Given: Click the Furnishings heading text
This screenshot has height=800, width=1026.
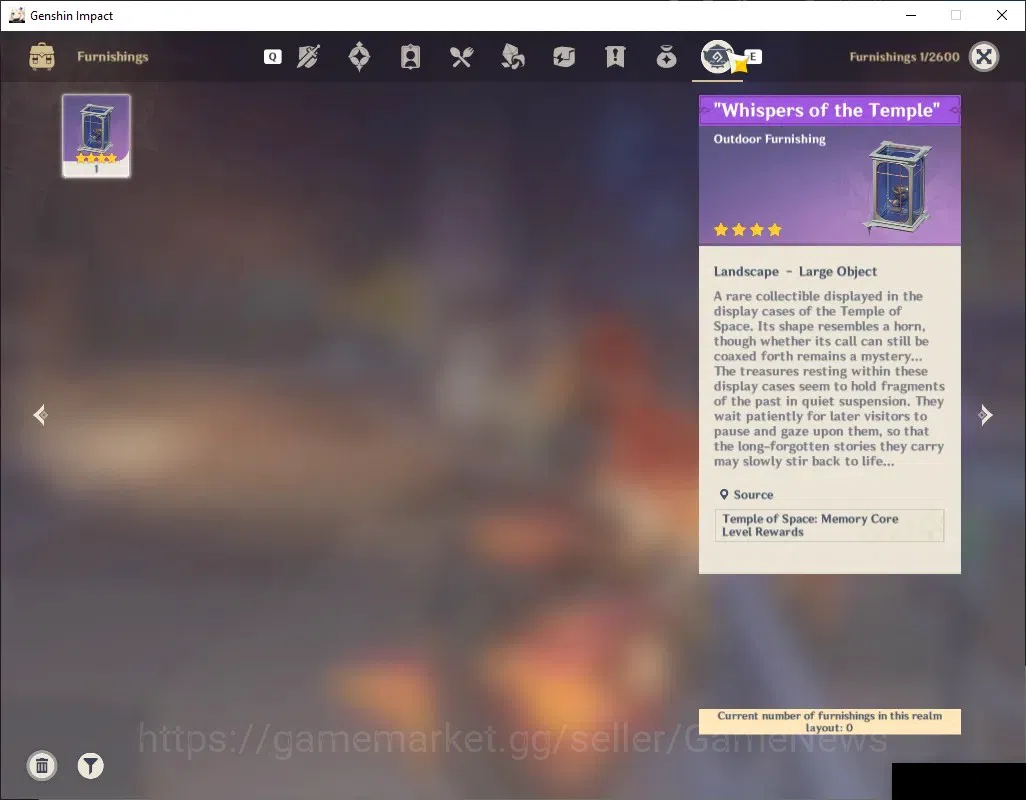Looking at the screenshot, I should click(x=113, y=57).
